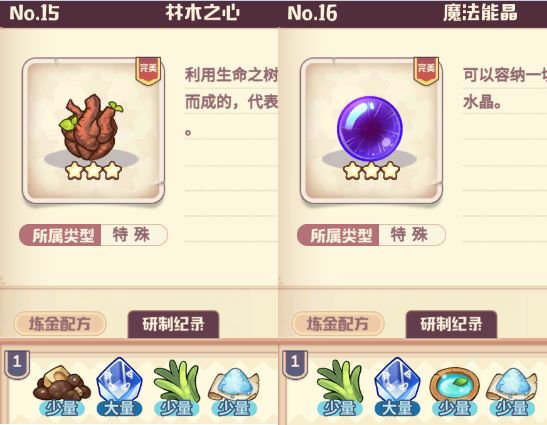
Task: Switch to 炼金配方 tab on No.16 page
Action: pyautogui.click(x=338, y=324)
